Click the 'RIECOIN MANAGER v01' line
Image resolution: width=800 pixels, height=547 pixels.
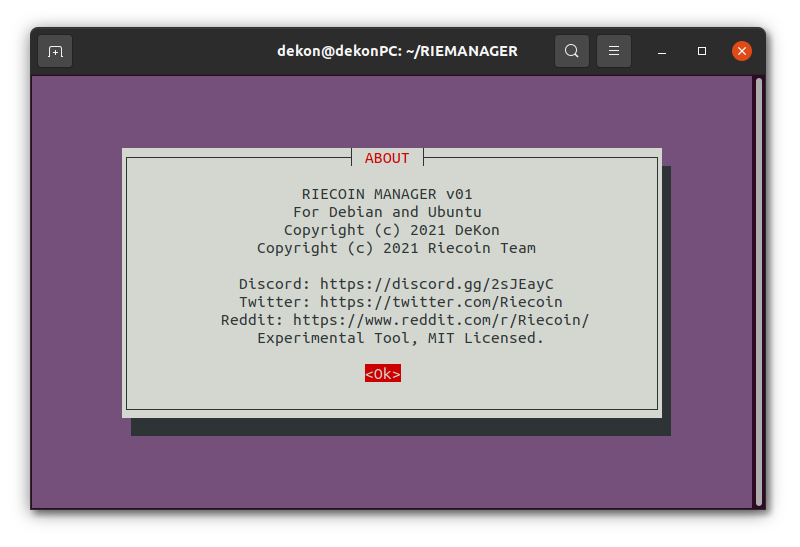(387, 194)
